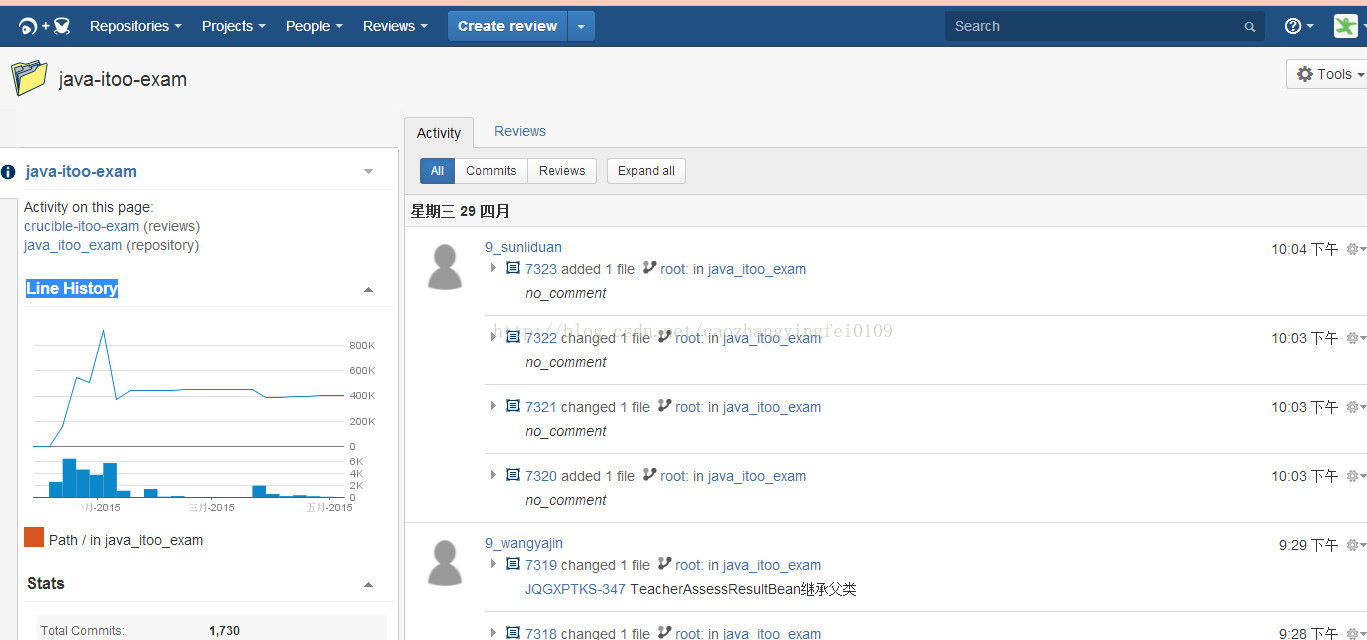Open gear menu for 9:29 commit
Viewport: 1367px width, 640px height.
[1355, 545]
